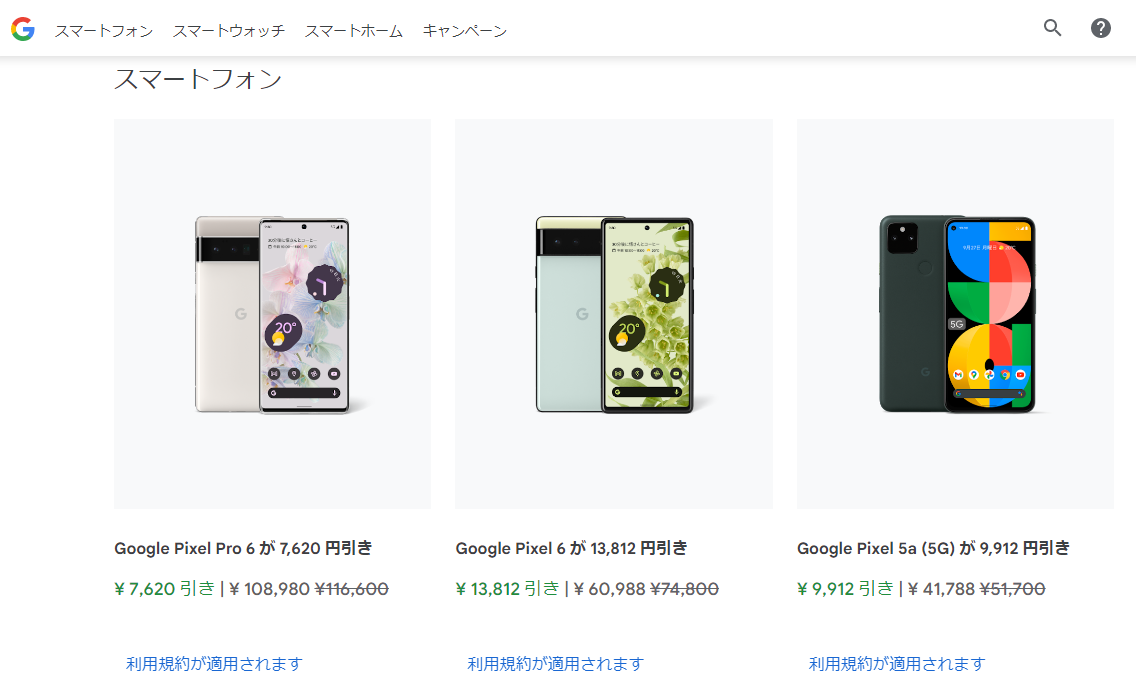This screenshot has width=1136, height=697.
Task: Click the ¥7,620 引き discount price text
Action: (164, 588)
